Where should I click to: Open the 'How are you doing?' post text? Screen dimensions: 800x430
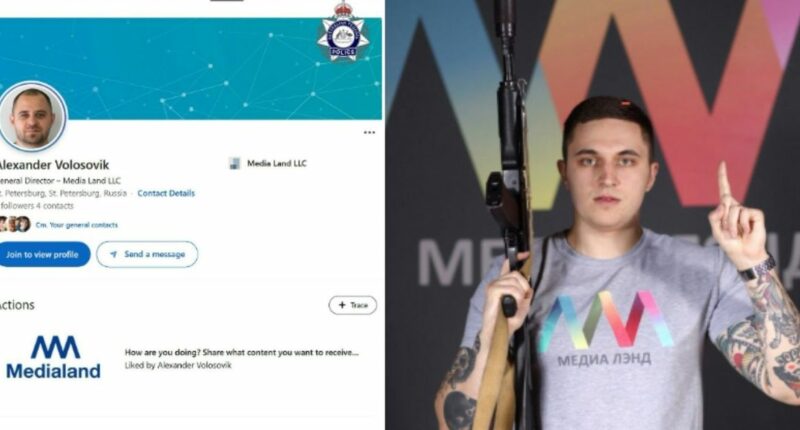(242, 352)
